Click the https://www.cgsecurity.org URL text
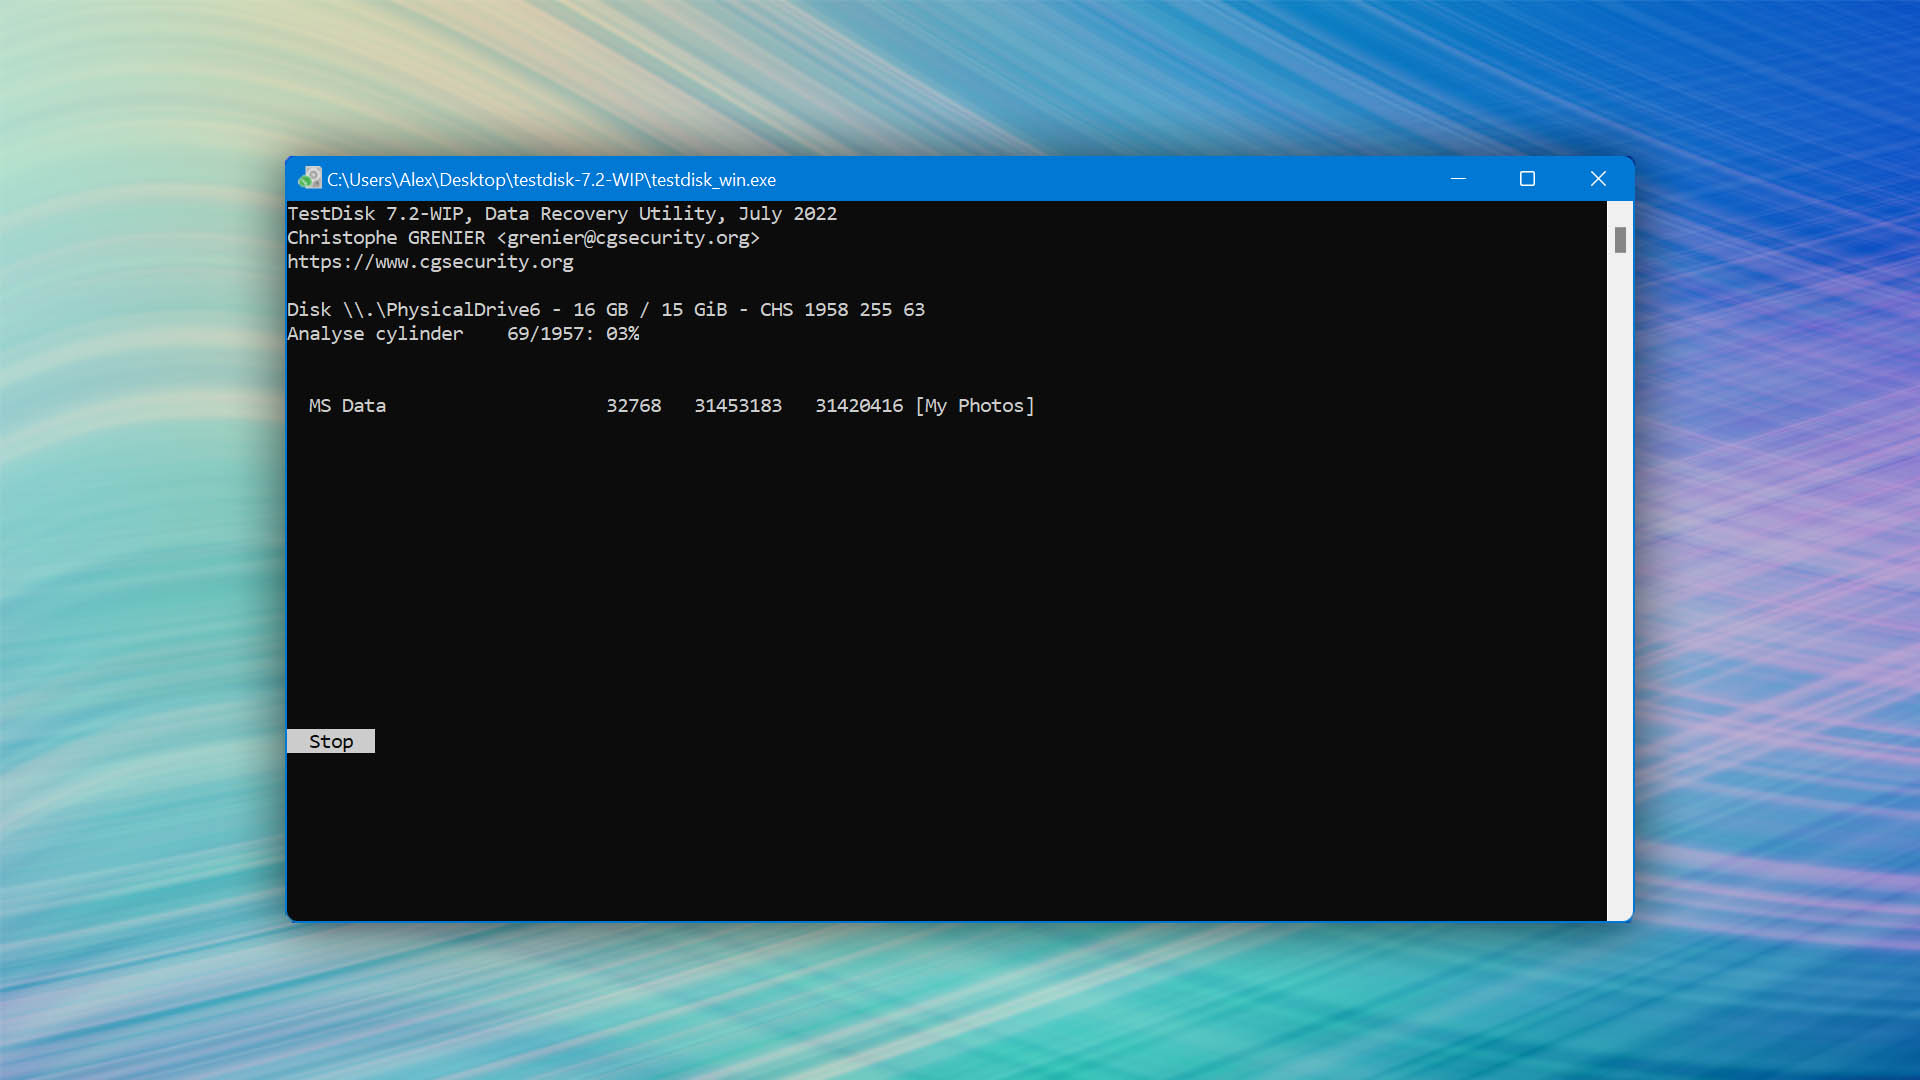 (430, 262)
